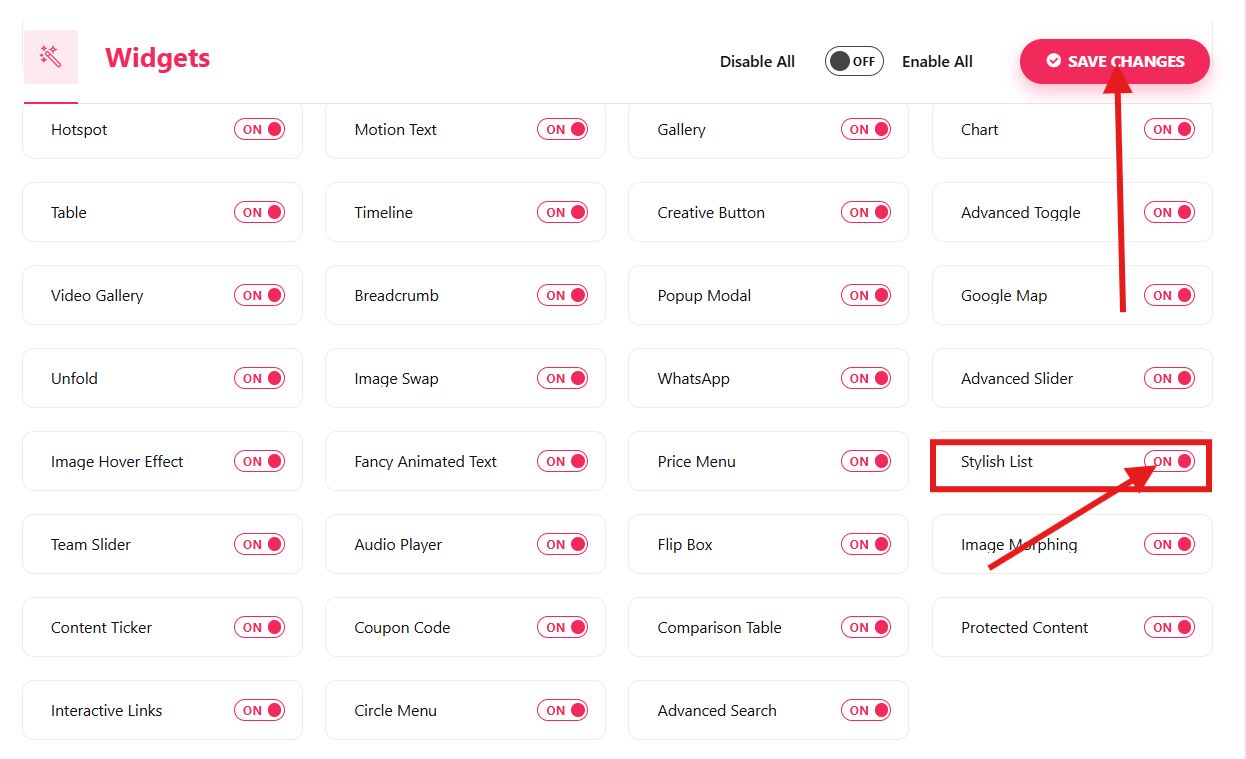Click the Widgets magic wand icon
1246x759 pixels.
[51, 57]
